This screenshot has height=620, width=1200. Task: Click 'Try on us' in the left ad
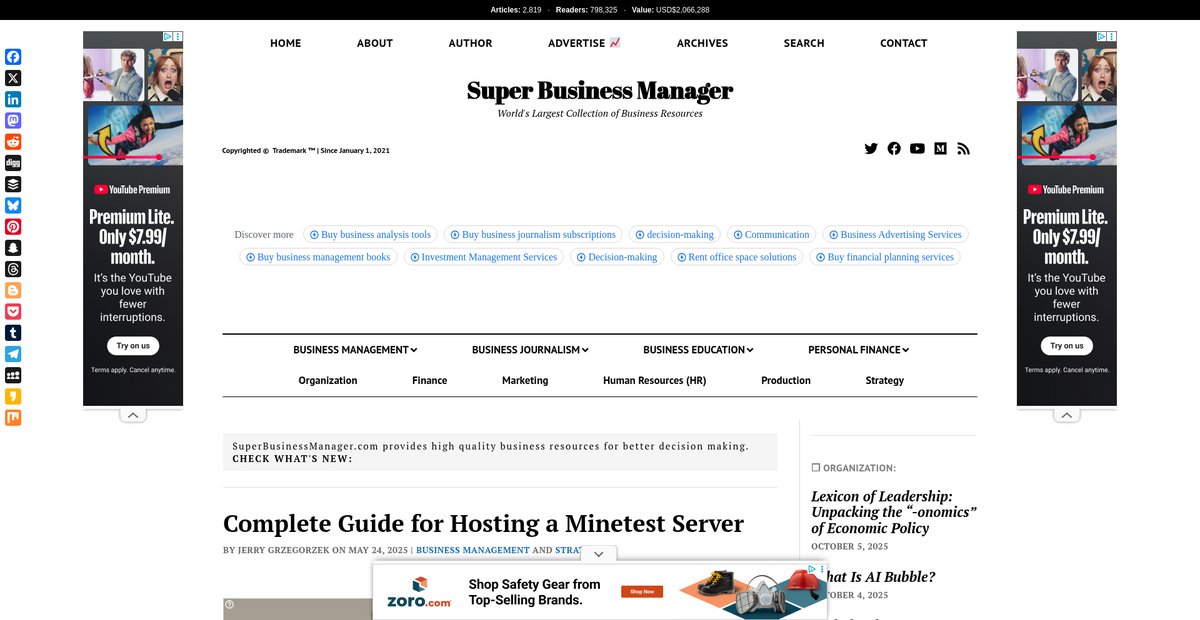click(133, 346)
